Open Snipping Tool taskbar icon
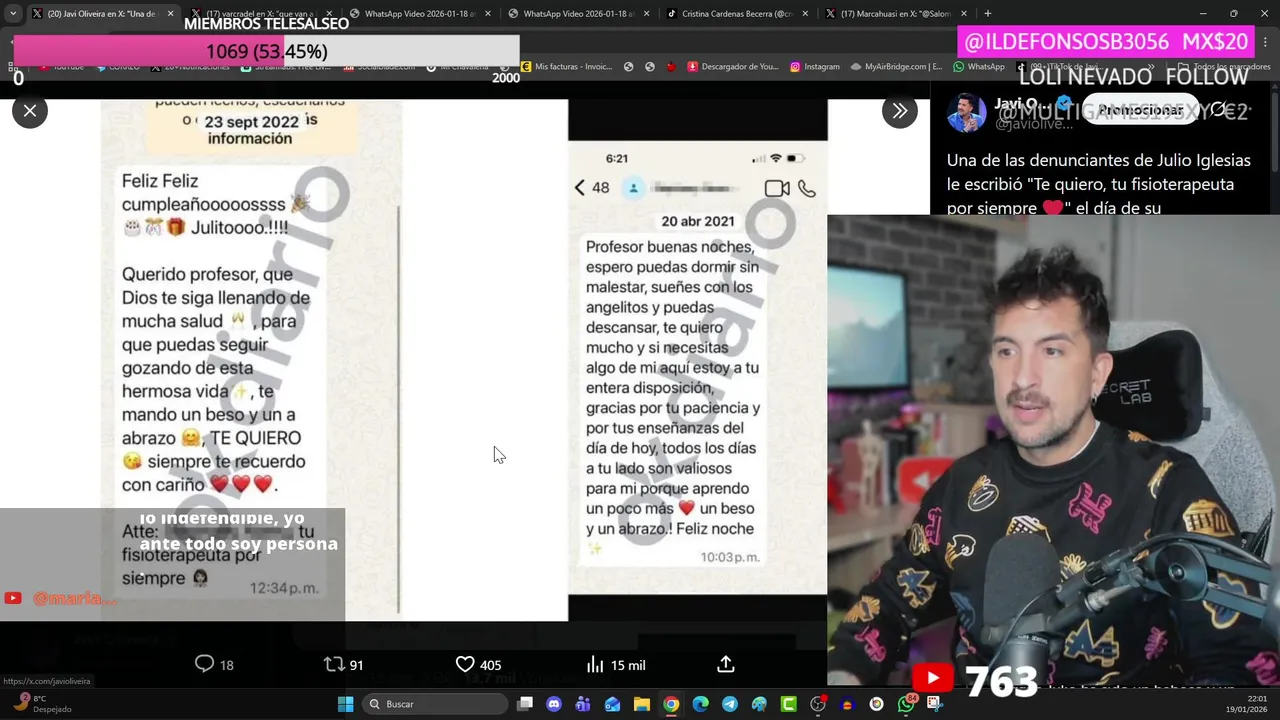The height and width of the screenshot is (720, 1280). click(x=935, y=704)
